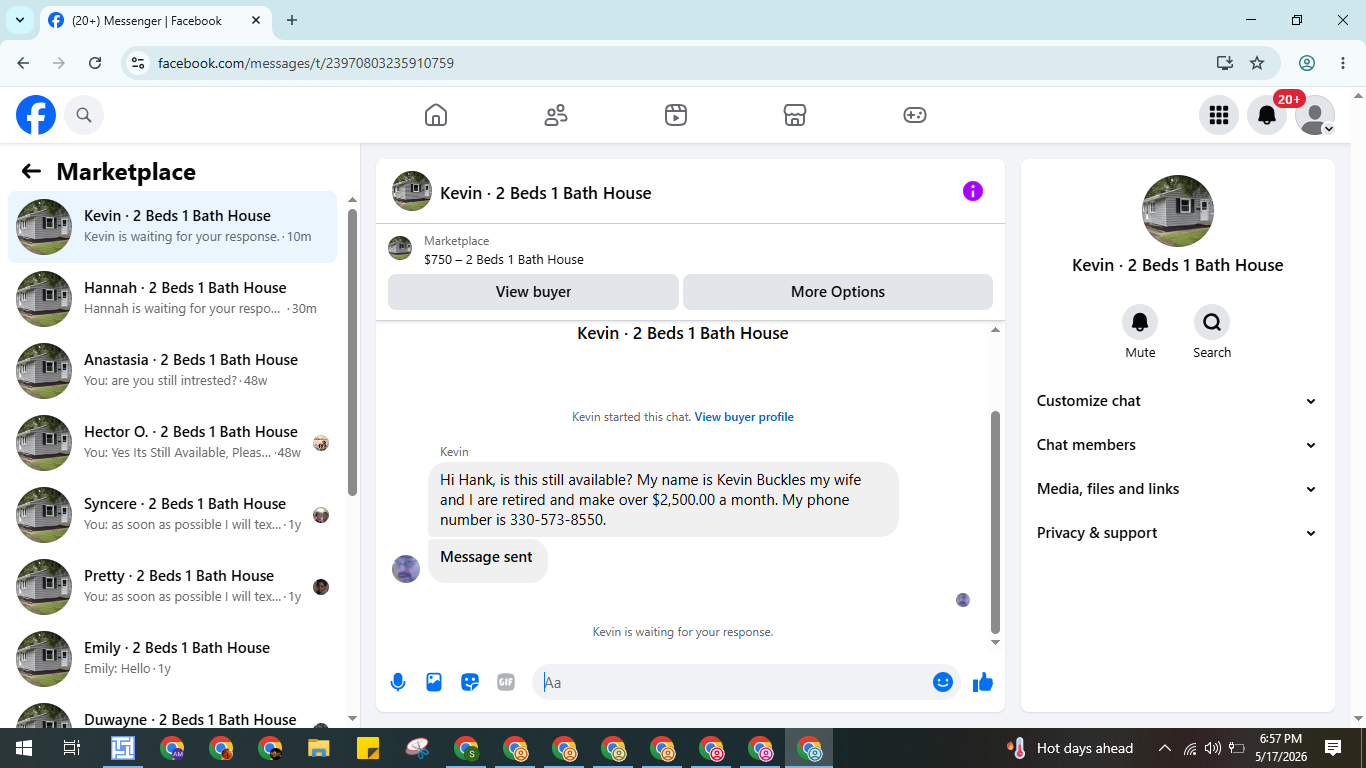Open conversation information purple icon
This screenshot has width=1366, height=768.
pos(973,191)
